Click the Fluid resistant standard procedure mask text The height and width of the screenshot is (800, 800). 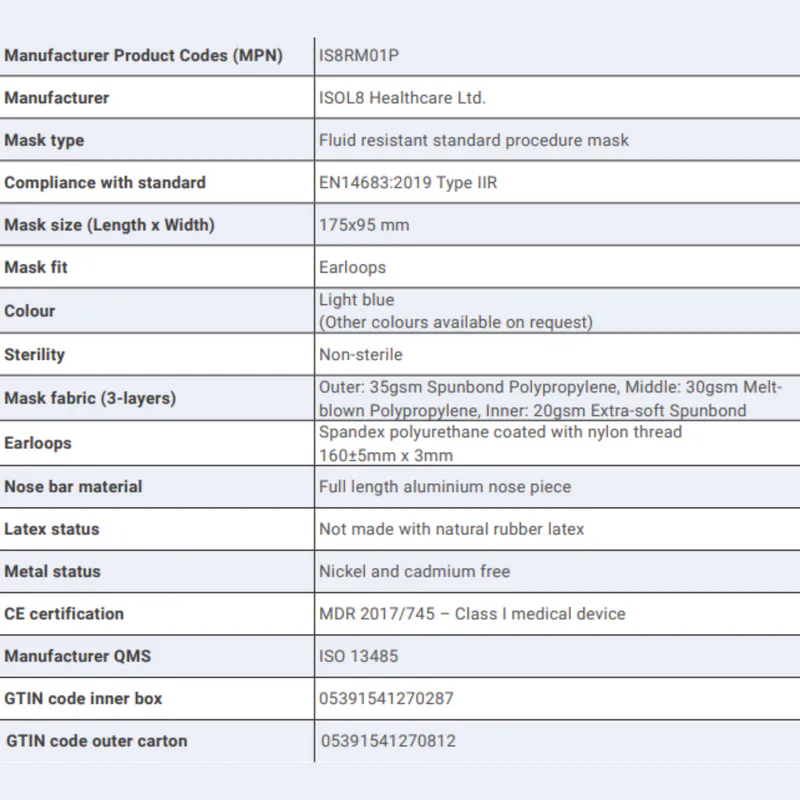tap(474, 141)
